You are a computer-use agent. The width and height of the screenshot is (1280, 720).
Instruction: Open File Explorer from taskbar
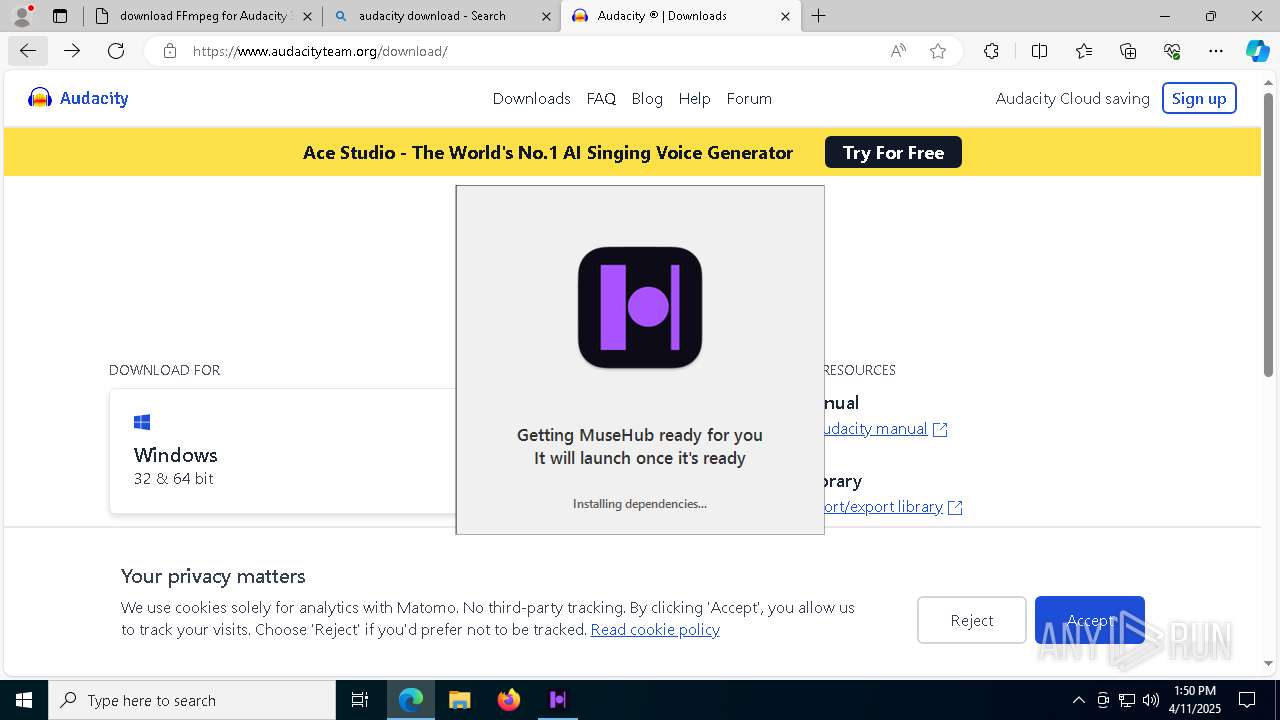click(x=459, y=700)
